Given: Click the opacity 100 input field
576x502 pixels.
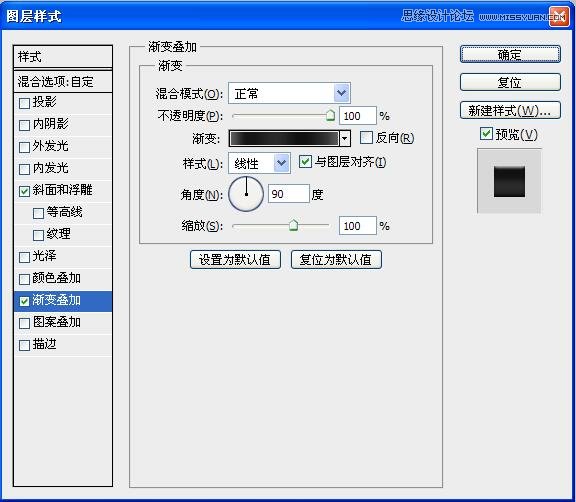Looking at the screenshot, I should point(357,116).
